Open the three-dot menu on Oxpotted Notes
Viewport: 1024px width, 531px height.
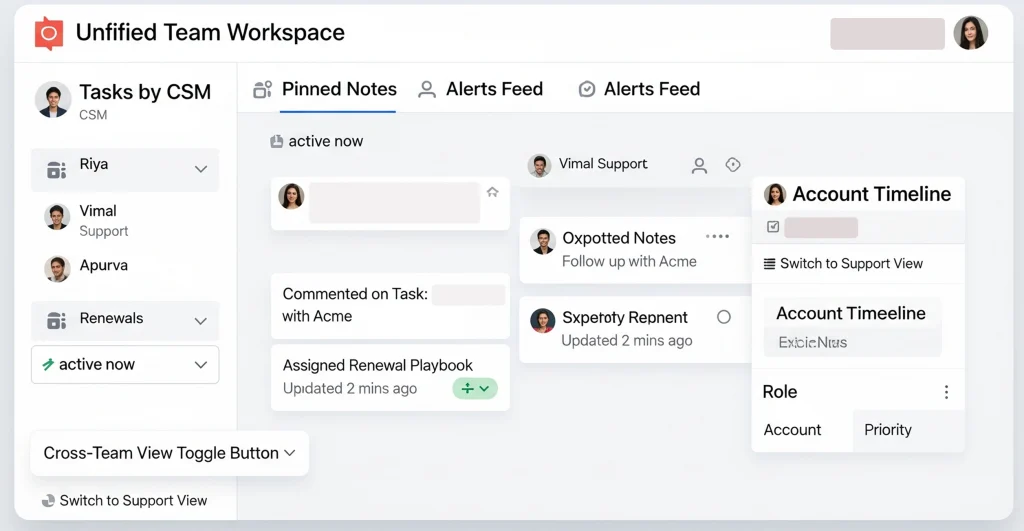(717, 237)
